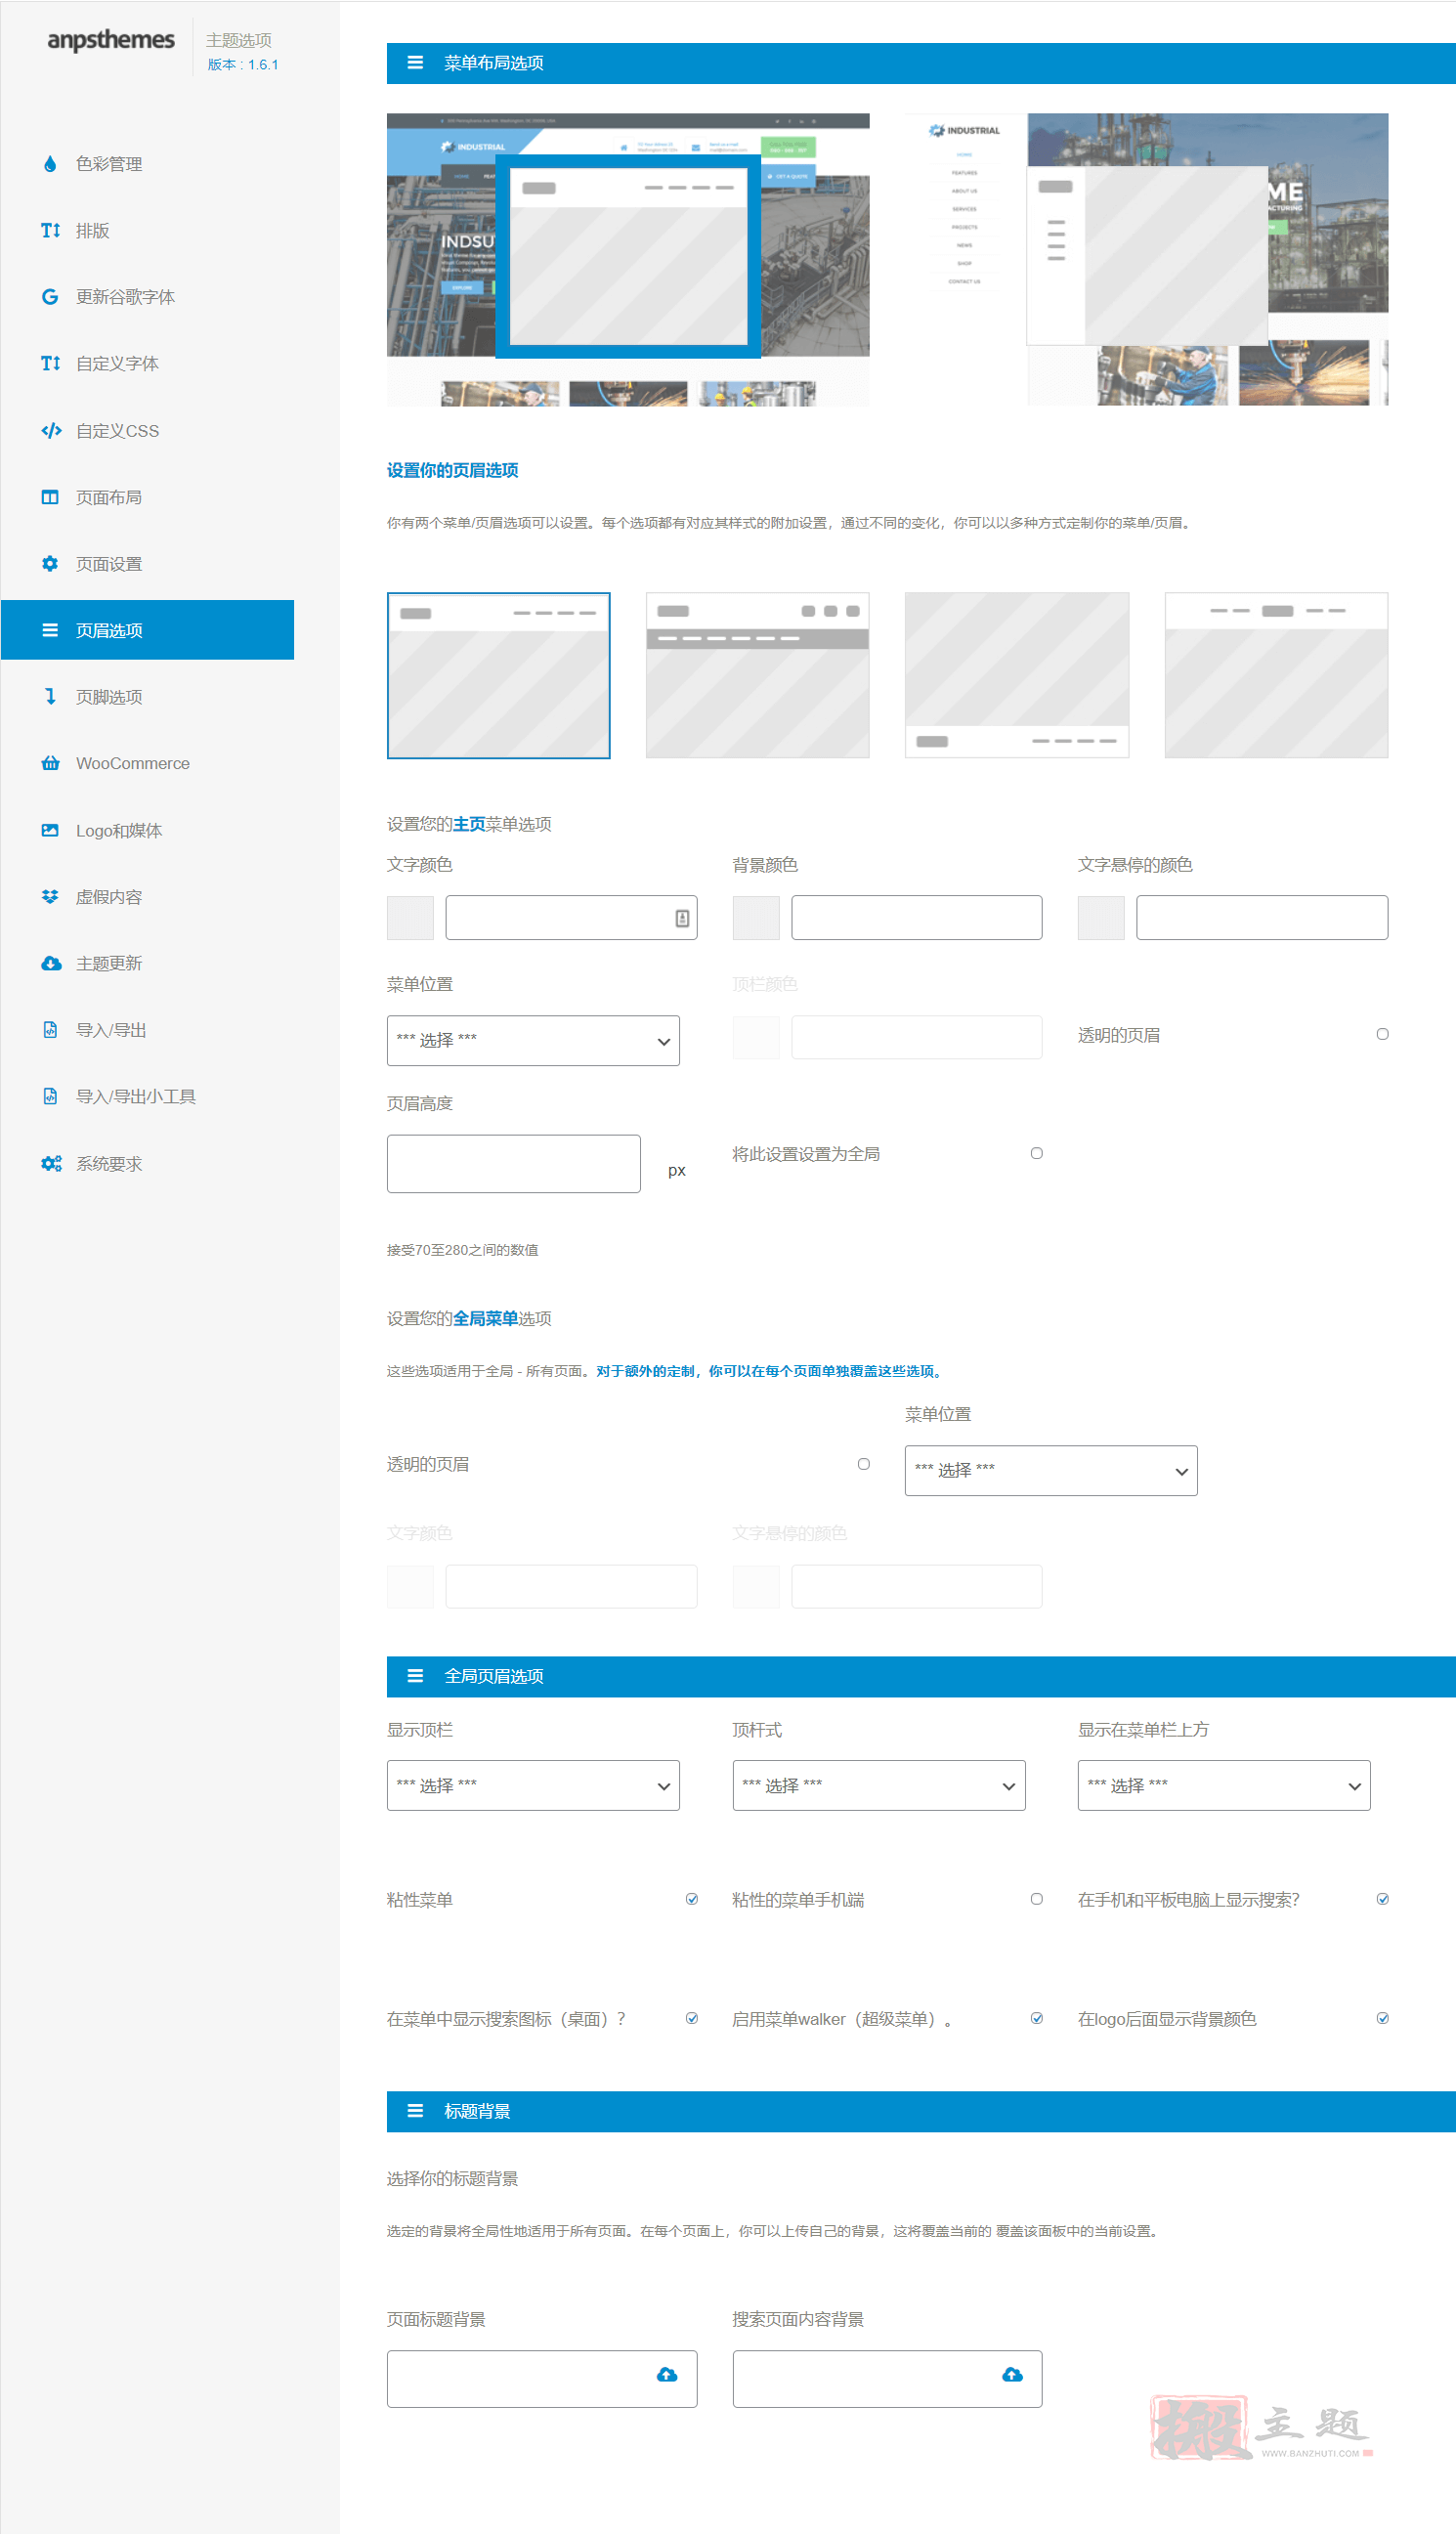Click the gear icon for 页面设置
1456x2534 pixels.
[x=50, y=564]
